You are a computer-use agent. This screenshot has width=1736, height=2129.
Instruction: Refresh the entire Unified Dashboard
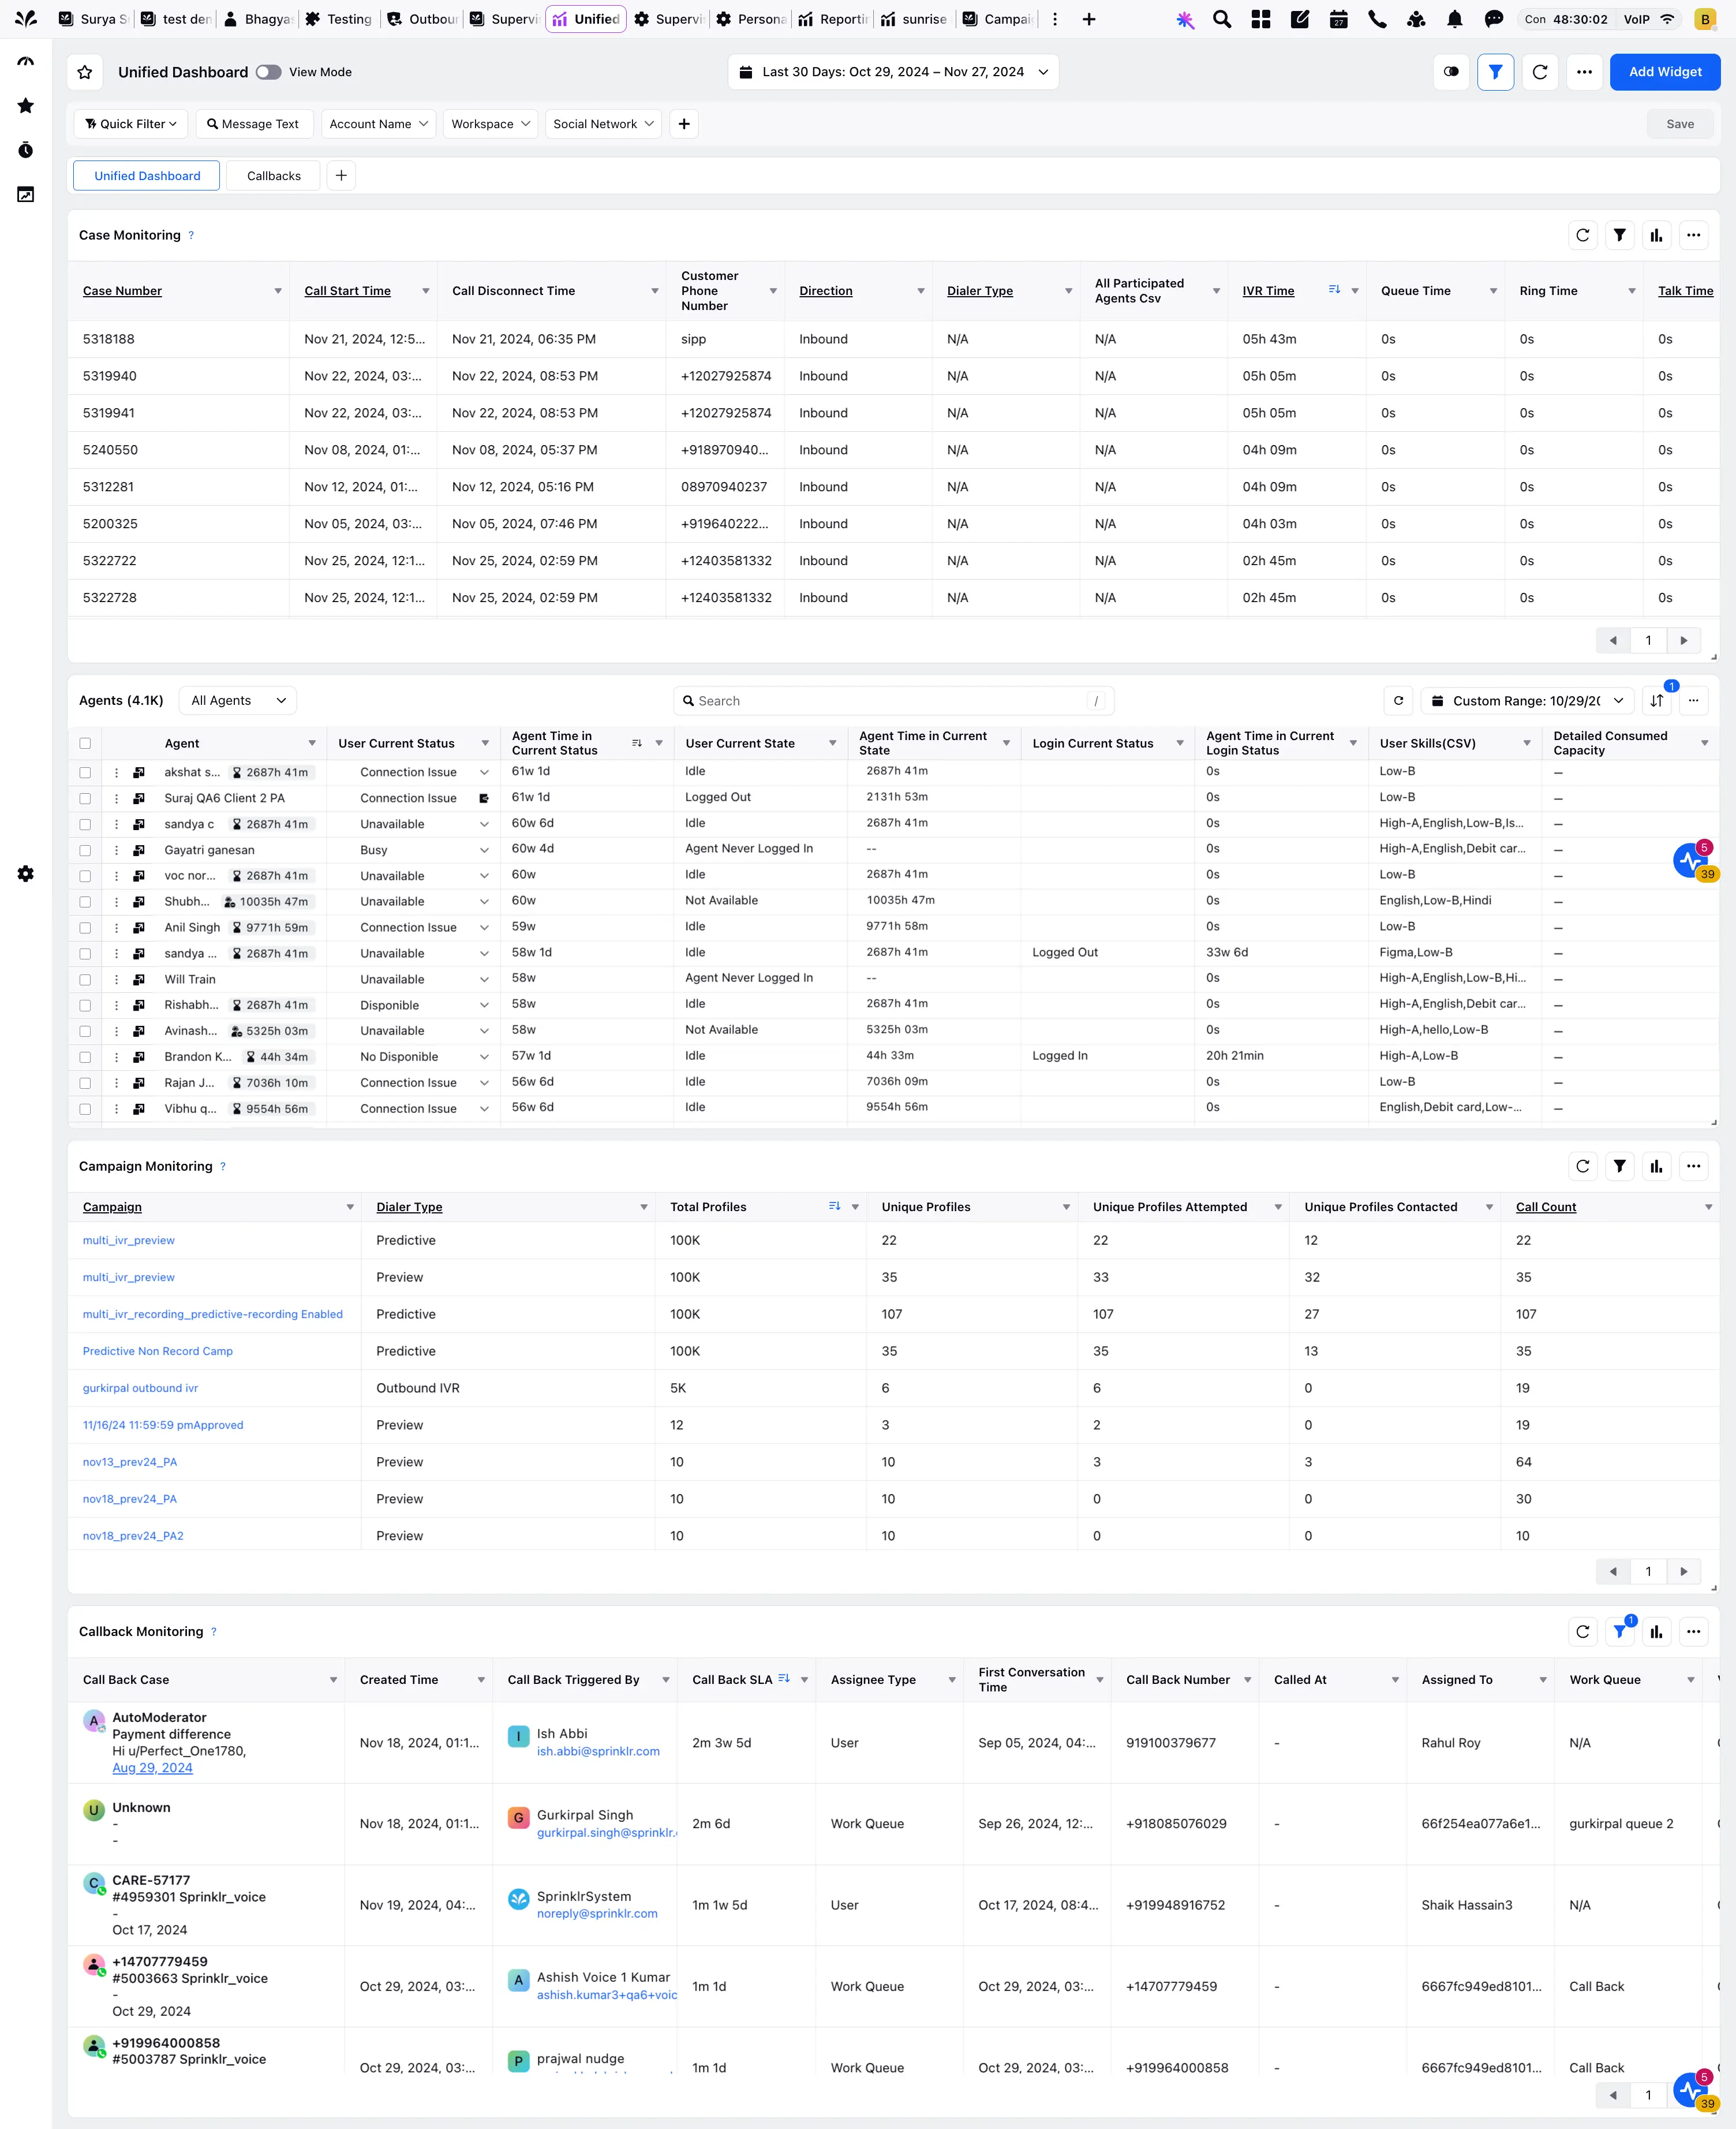[1540, 71]
